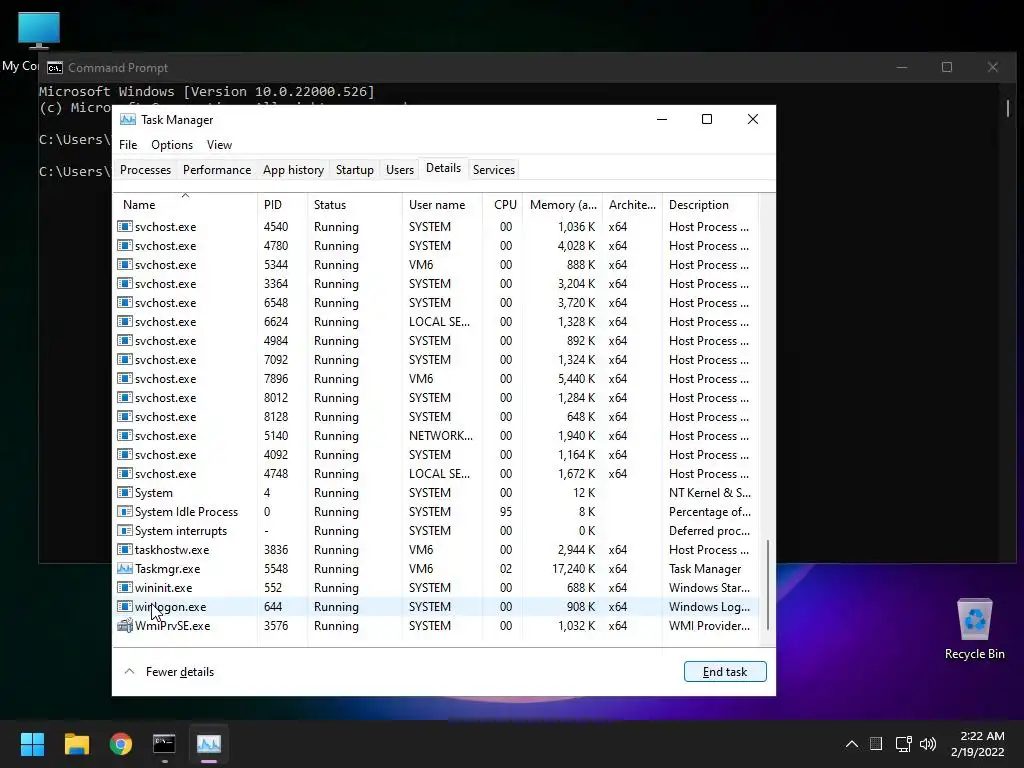The width and height of the screenshot is (1024, 768).
Task: Click the Command Prompt window scrollbar
Action: coord(1008,108)
